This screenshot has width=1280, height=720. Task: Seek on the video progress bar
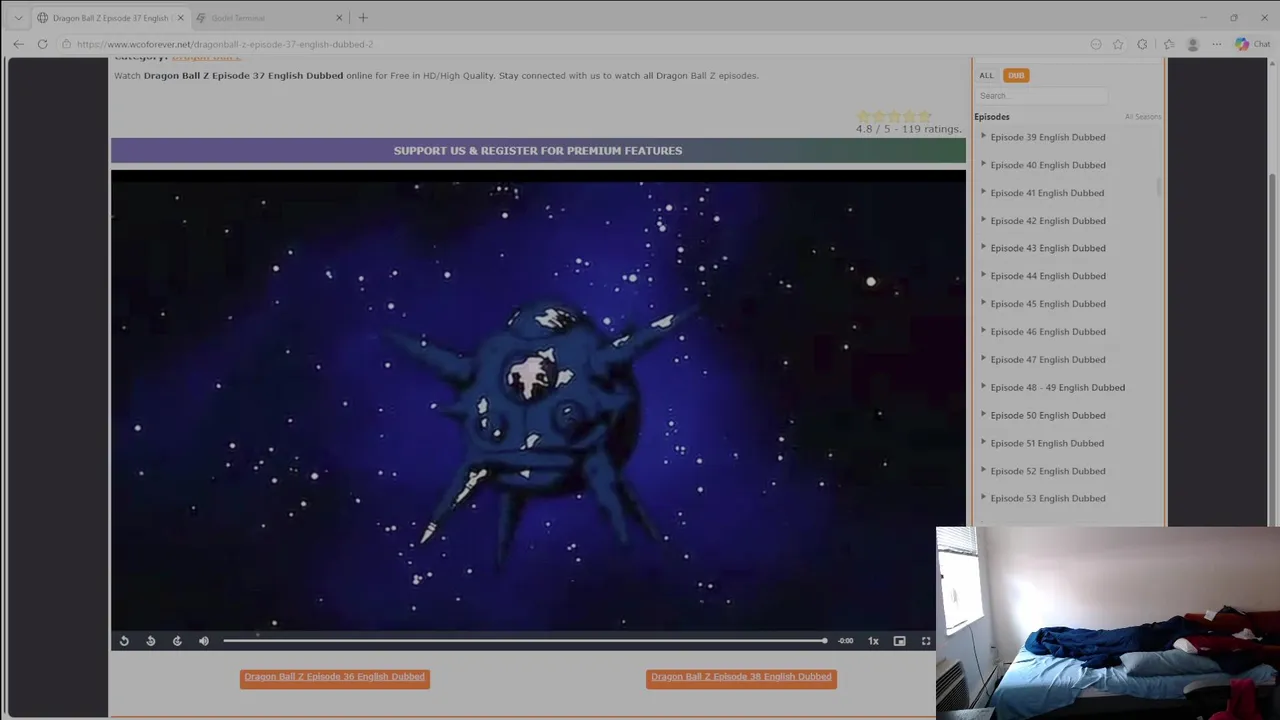tap(525, 641)
